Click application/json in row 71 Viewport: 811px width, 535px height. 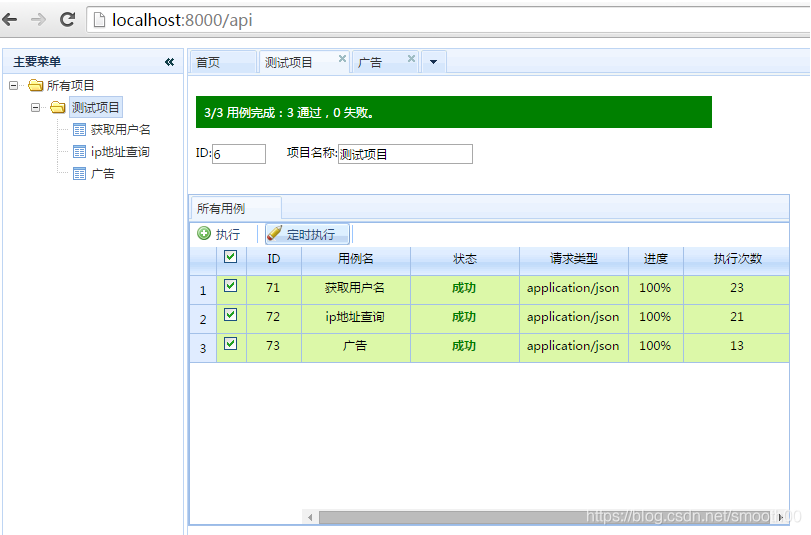pos(573,288)
